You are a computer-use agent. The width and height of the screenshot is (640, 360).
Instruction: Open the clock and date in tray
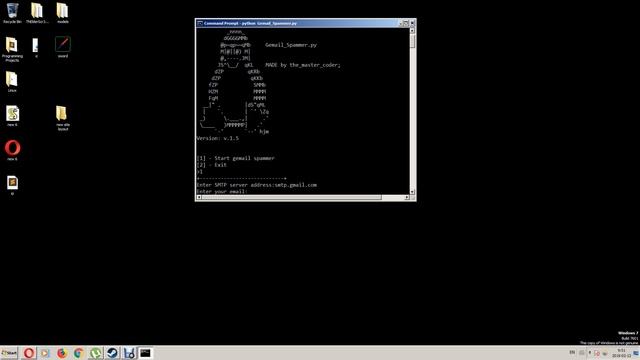(x=621, y=353)
